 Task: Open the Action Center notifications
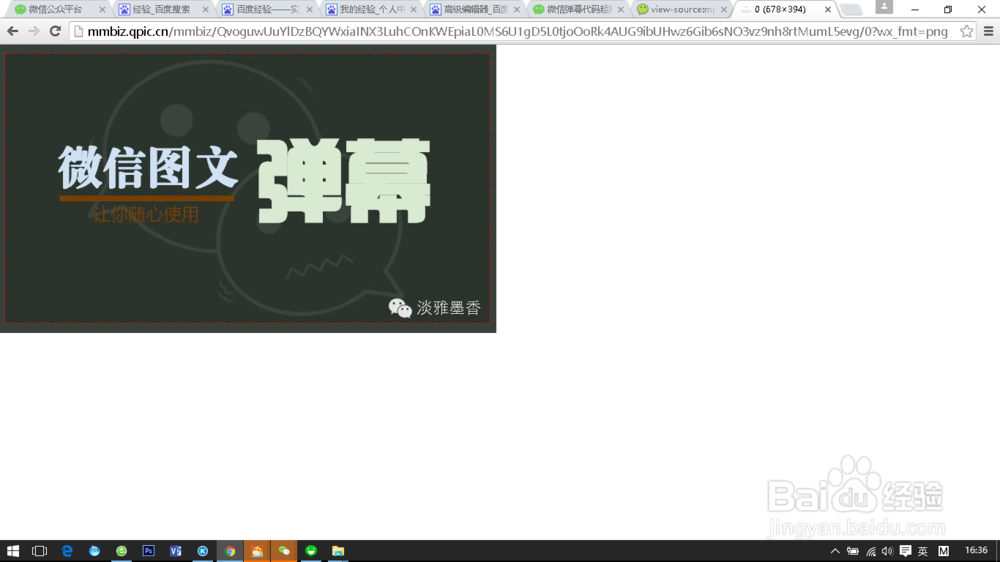point(905,551)
